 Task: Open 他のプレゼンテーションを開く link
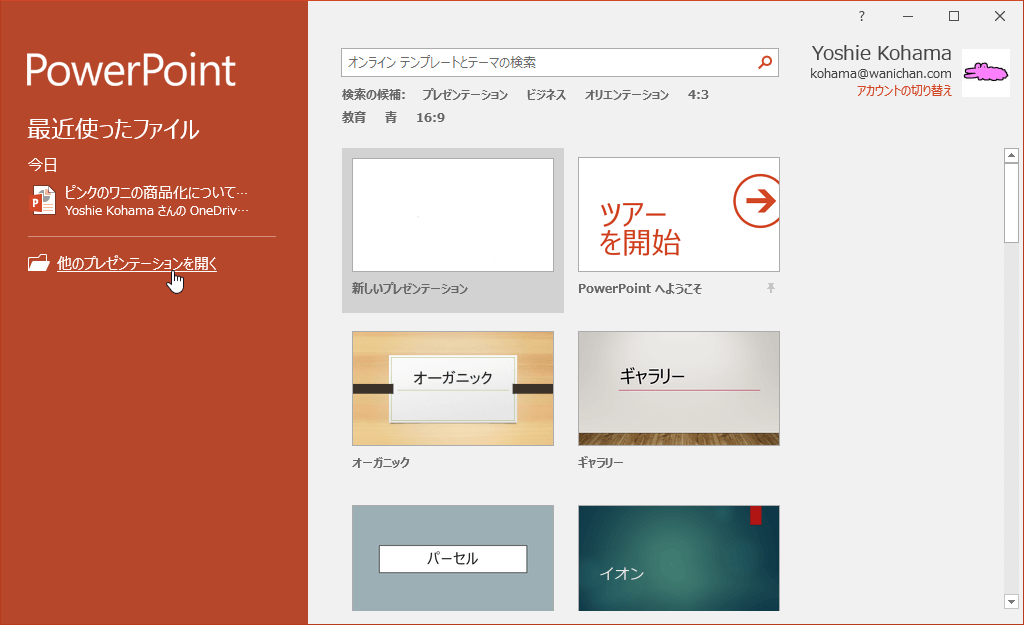[x=136, y=263]
